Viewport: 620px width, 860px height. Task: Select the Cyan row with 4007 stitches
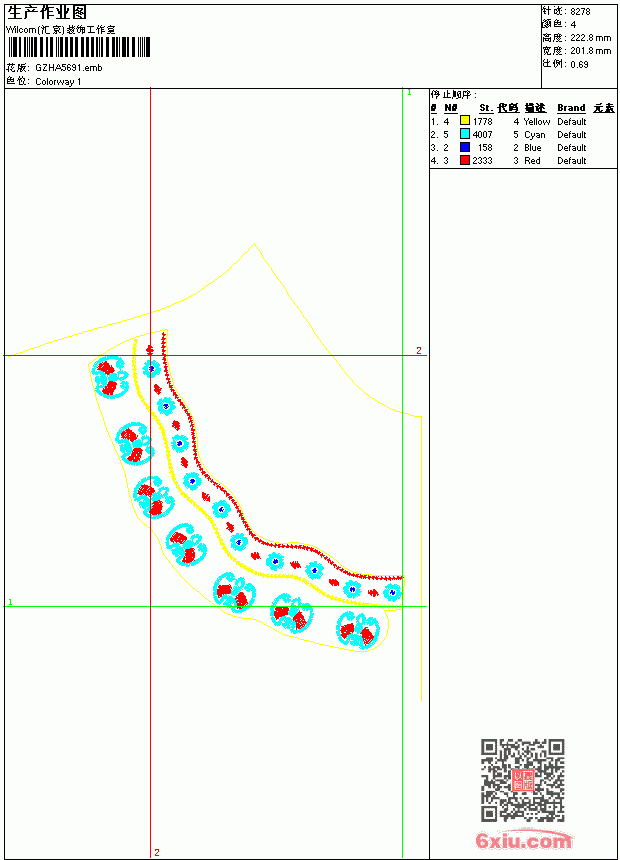click(523, 134)
